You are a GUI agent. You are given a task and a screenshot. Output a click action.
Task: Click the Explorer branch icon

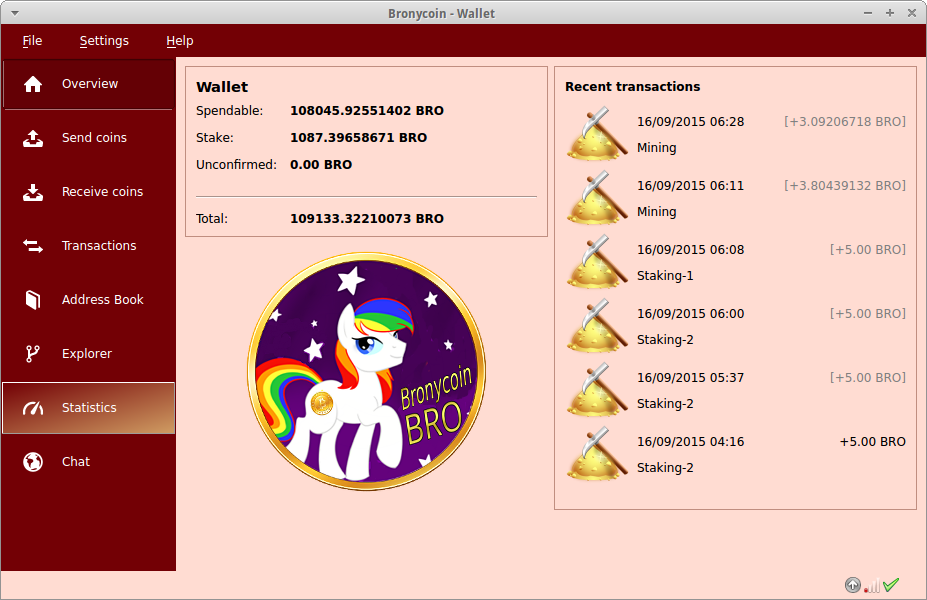[x=33, y=353]
